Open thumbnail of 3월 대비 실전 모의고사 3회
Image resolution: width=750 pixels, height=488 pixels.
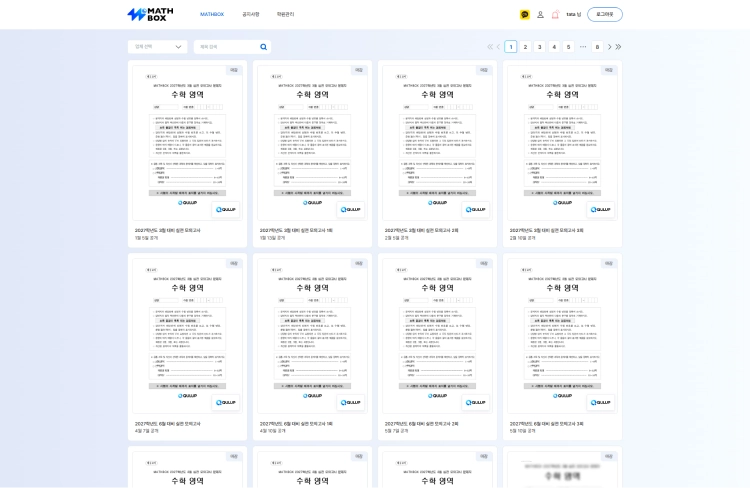pos(562,143)
